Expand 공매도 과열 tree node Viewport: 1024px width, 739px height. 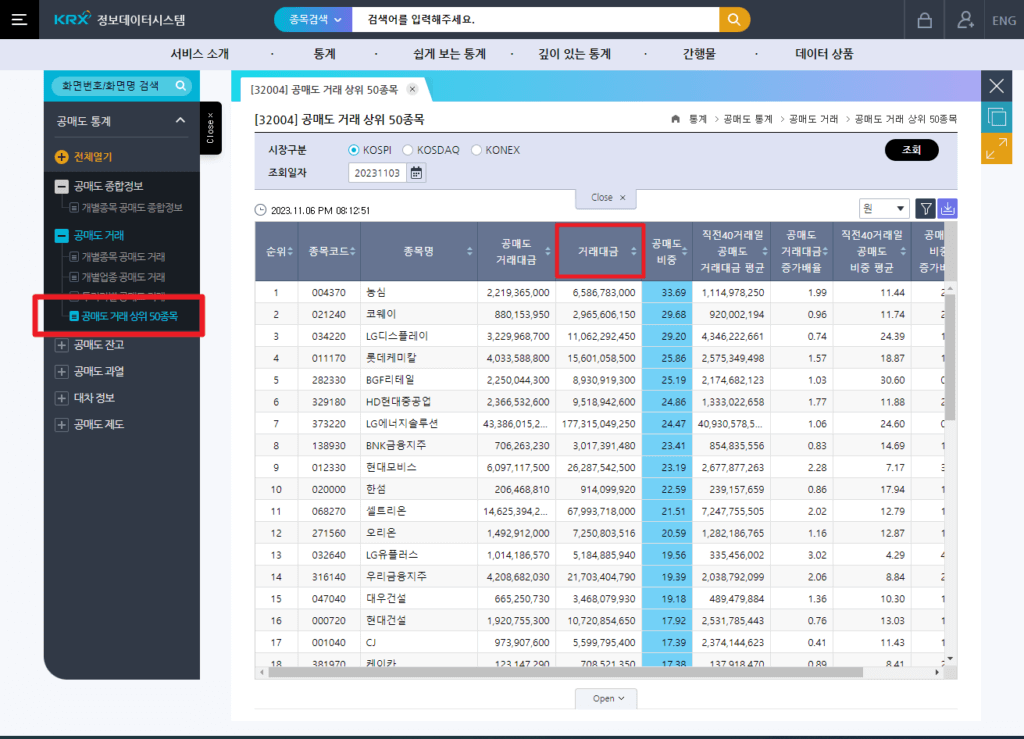click(x=61, y=371)
